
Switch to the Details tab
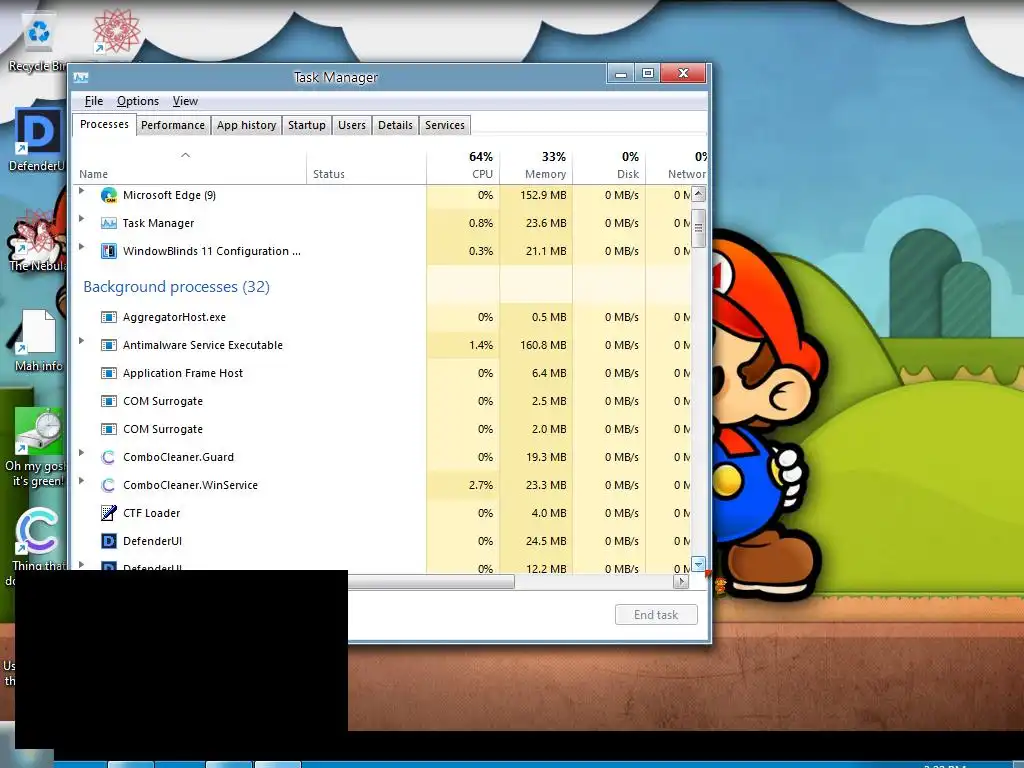395,125
